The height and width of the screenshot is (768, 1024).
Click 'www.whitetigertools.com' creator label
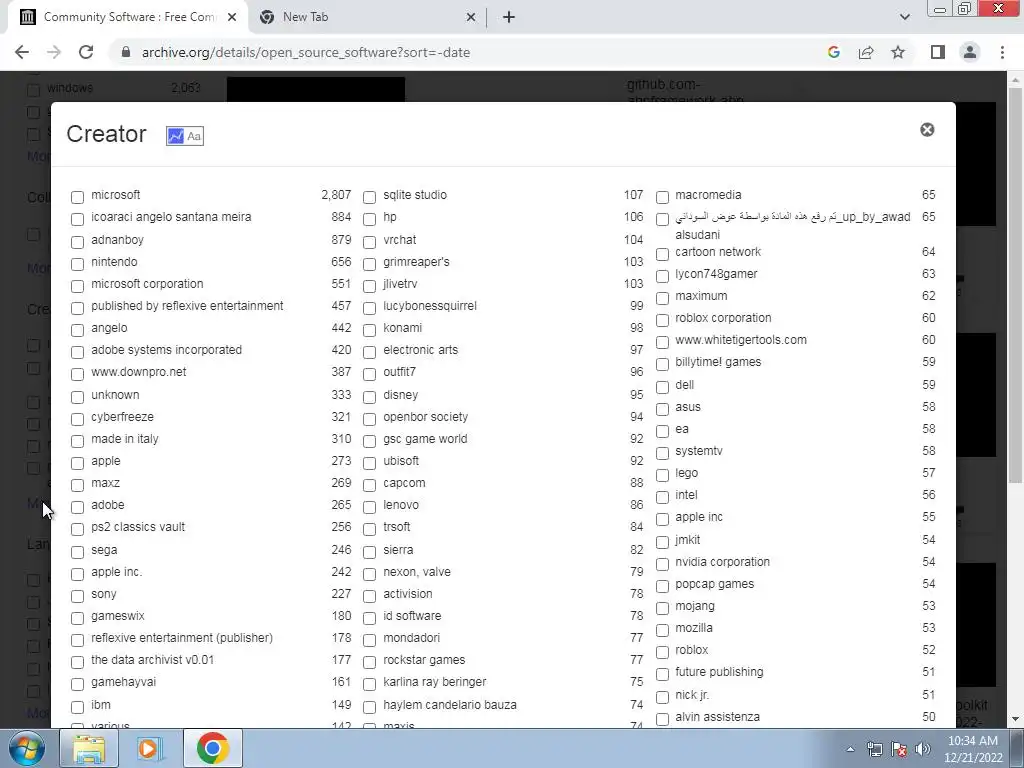coord(741,340)
